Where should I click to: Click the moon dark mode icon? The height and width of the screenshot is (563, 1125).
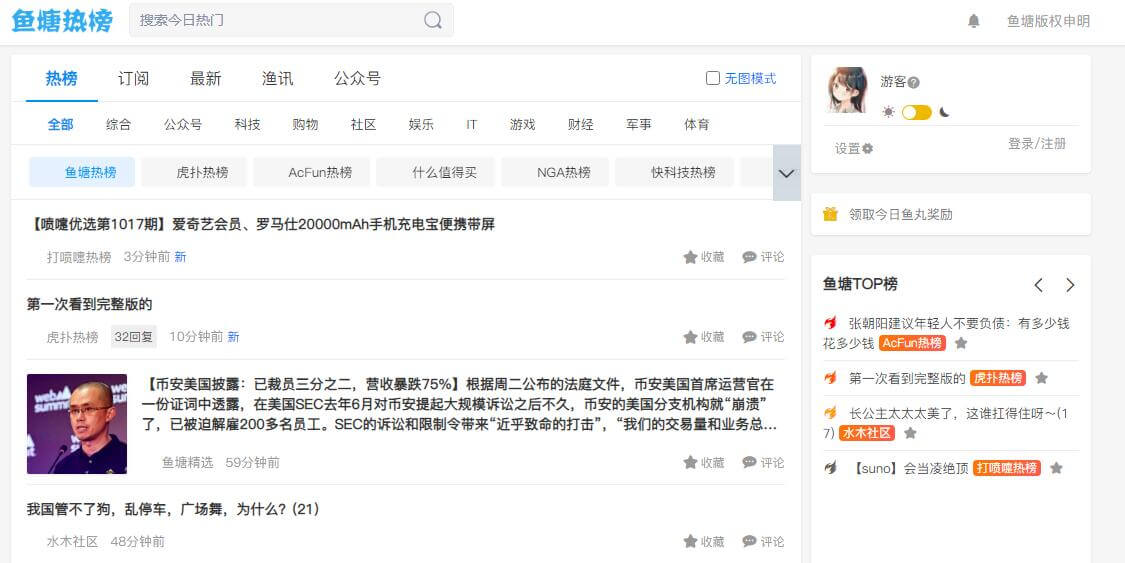coord(944,112)
